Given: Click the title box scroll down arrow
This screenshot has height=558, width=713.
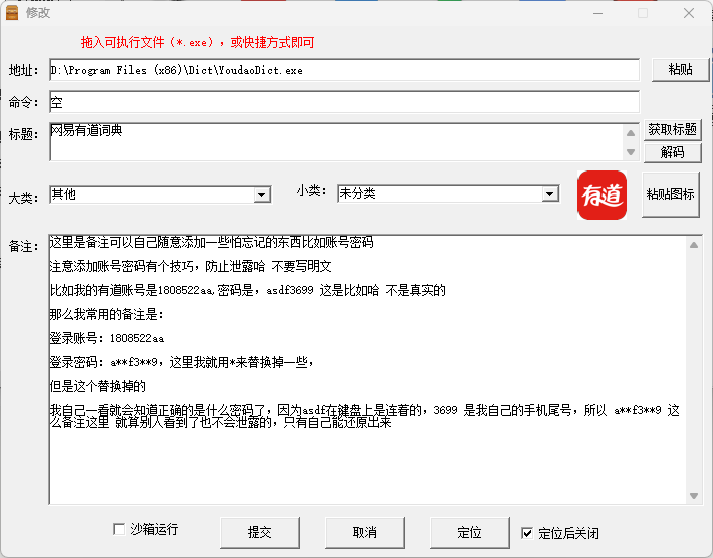Looking at the screenshot, I should [631, 152].
